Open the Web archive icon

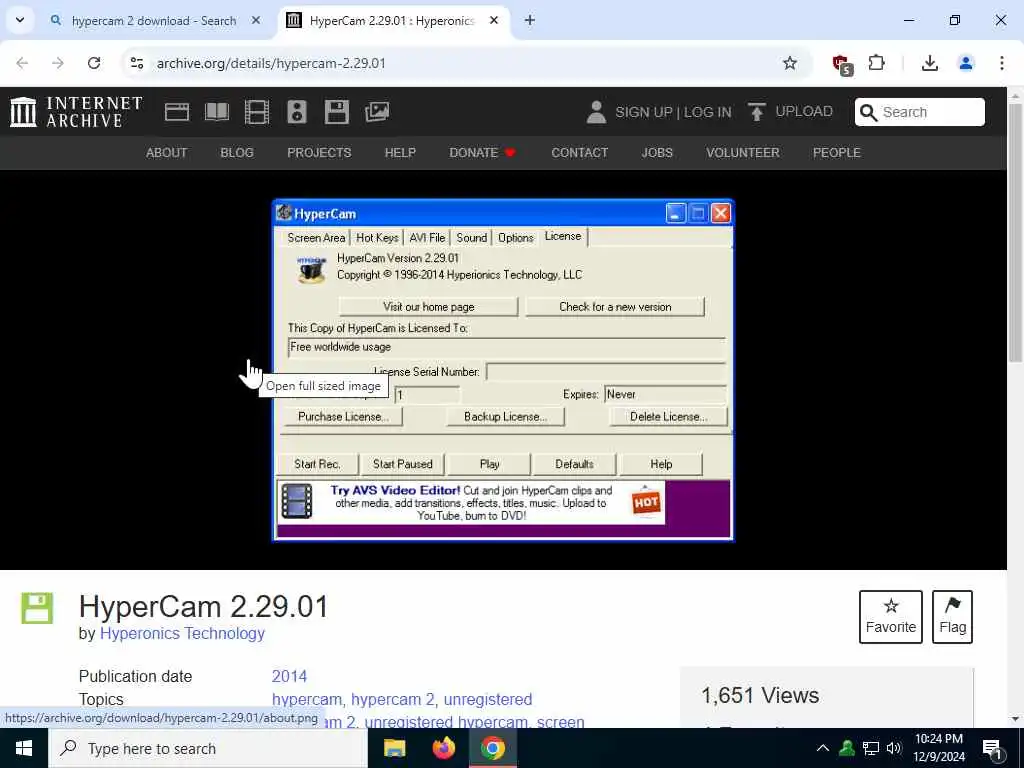tap(176, 112)
